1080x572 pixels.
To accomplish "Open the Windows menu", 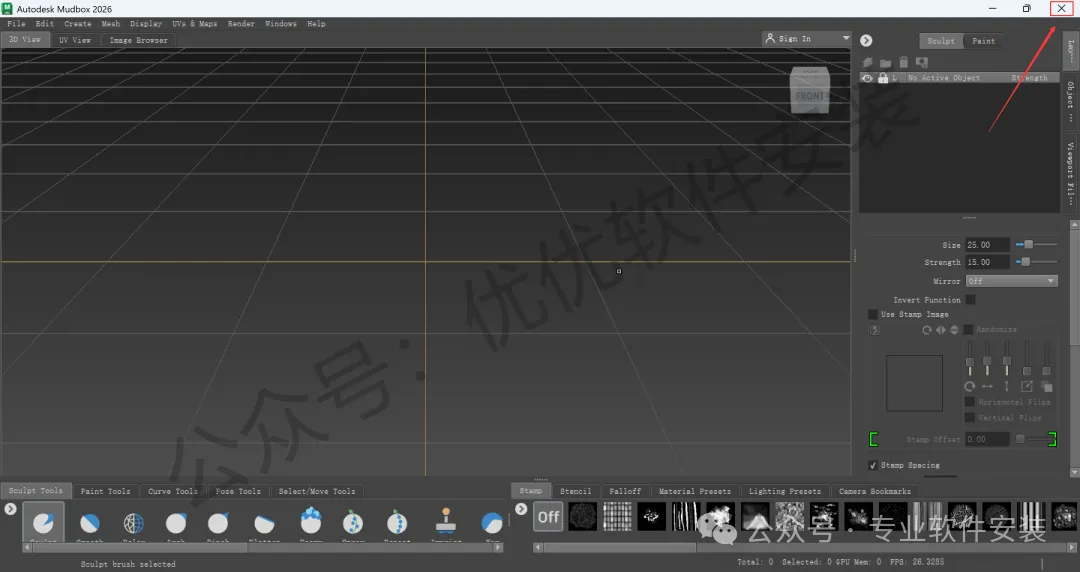I will [280, 23].
